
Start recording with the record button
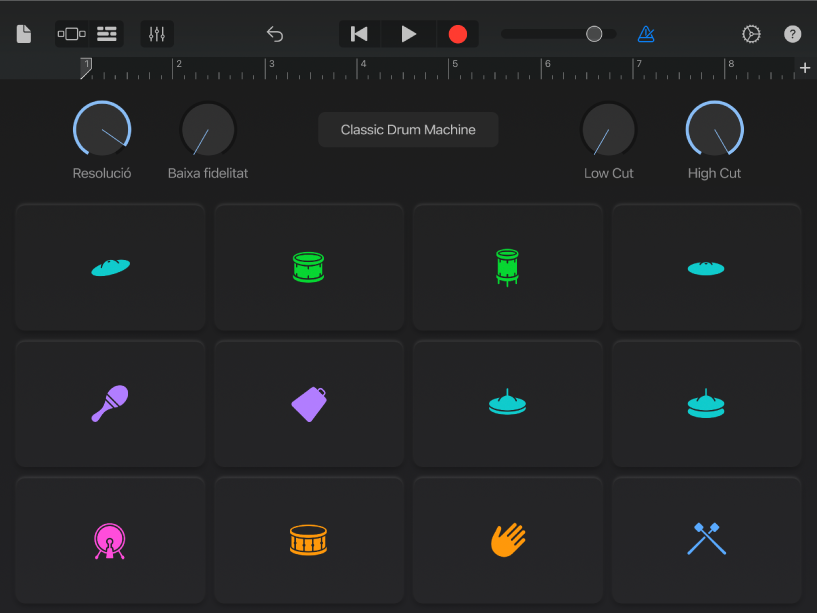457,33
